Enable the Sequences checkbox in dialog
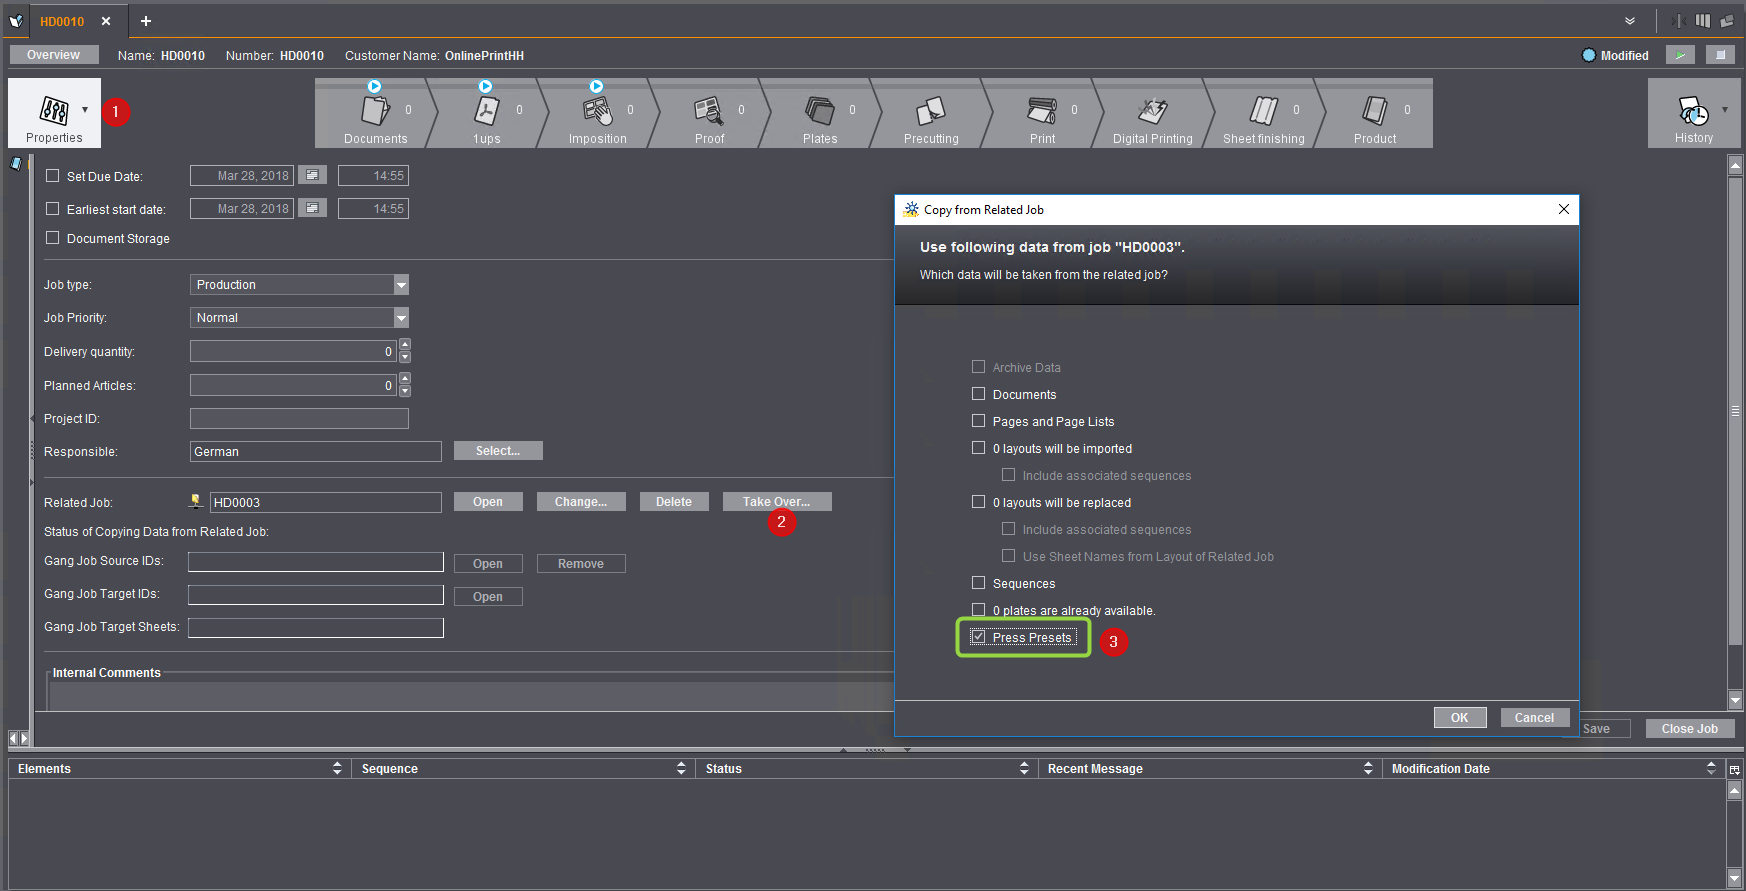 coord(979,583)
